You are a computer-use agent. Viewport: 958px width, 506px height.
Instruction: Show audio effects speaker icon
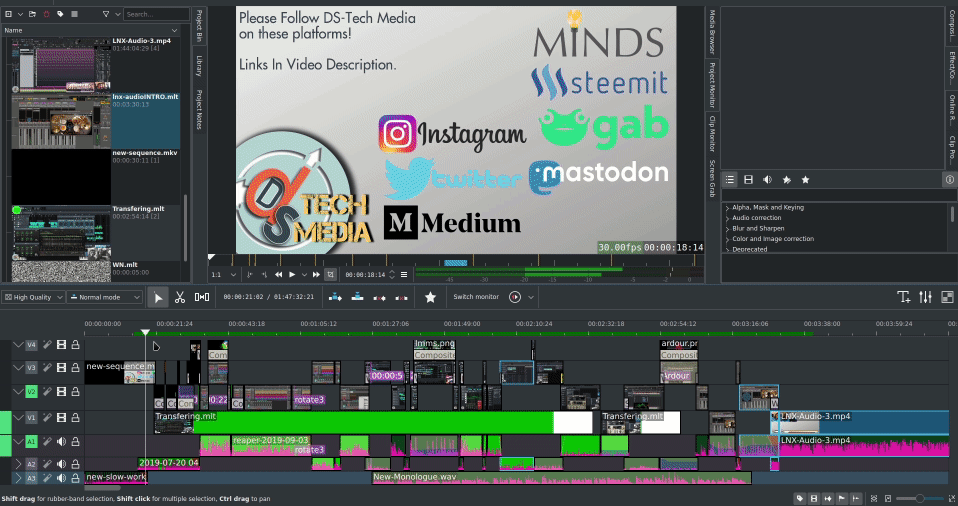point(767,180)
